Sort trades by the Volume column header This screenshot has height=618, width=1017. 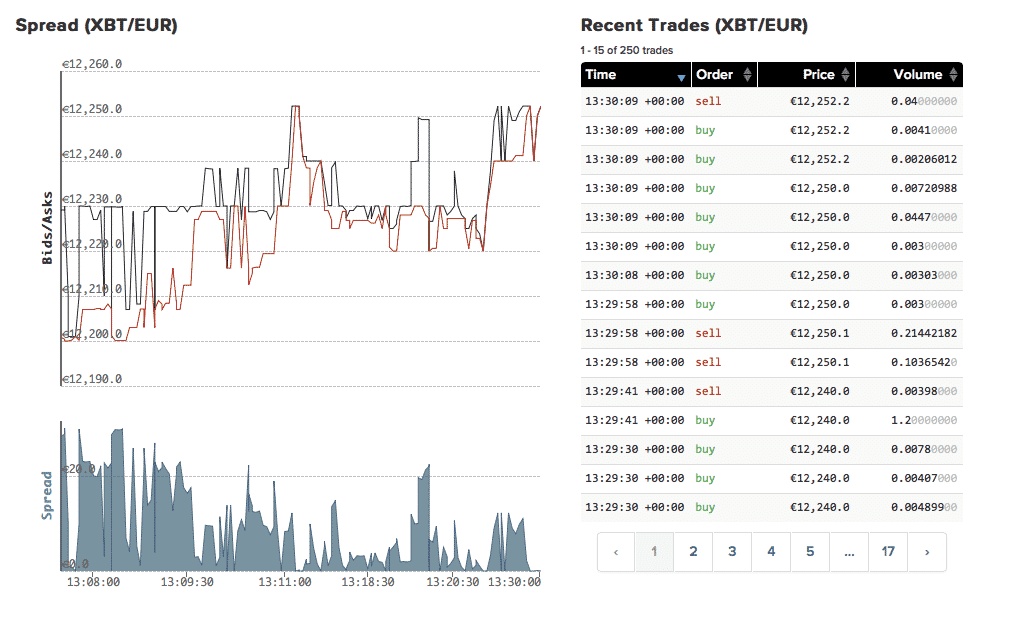click(909, 75)
